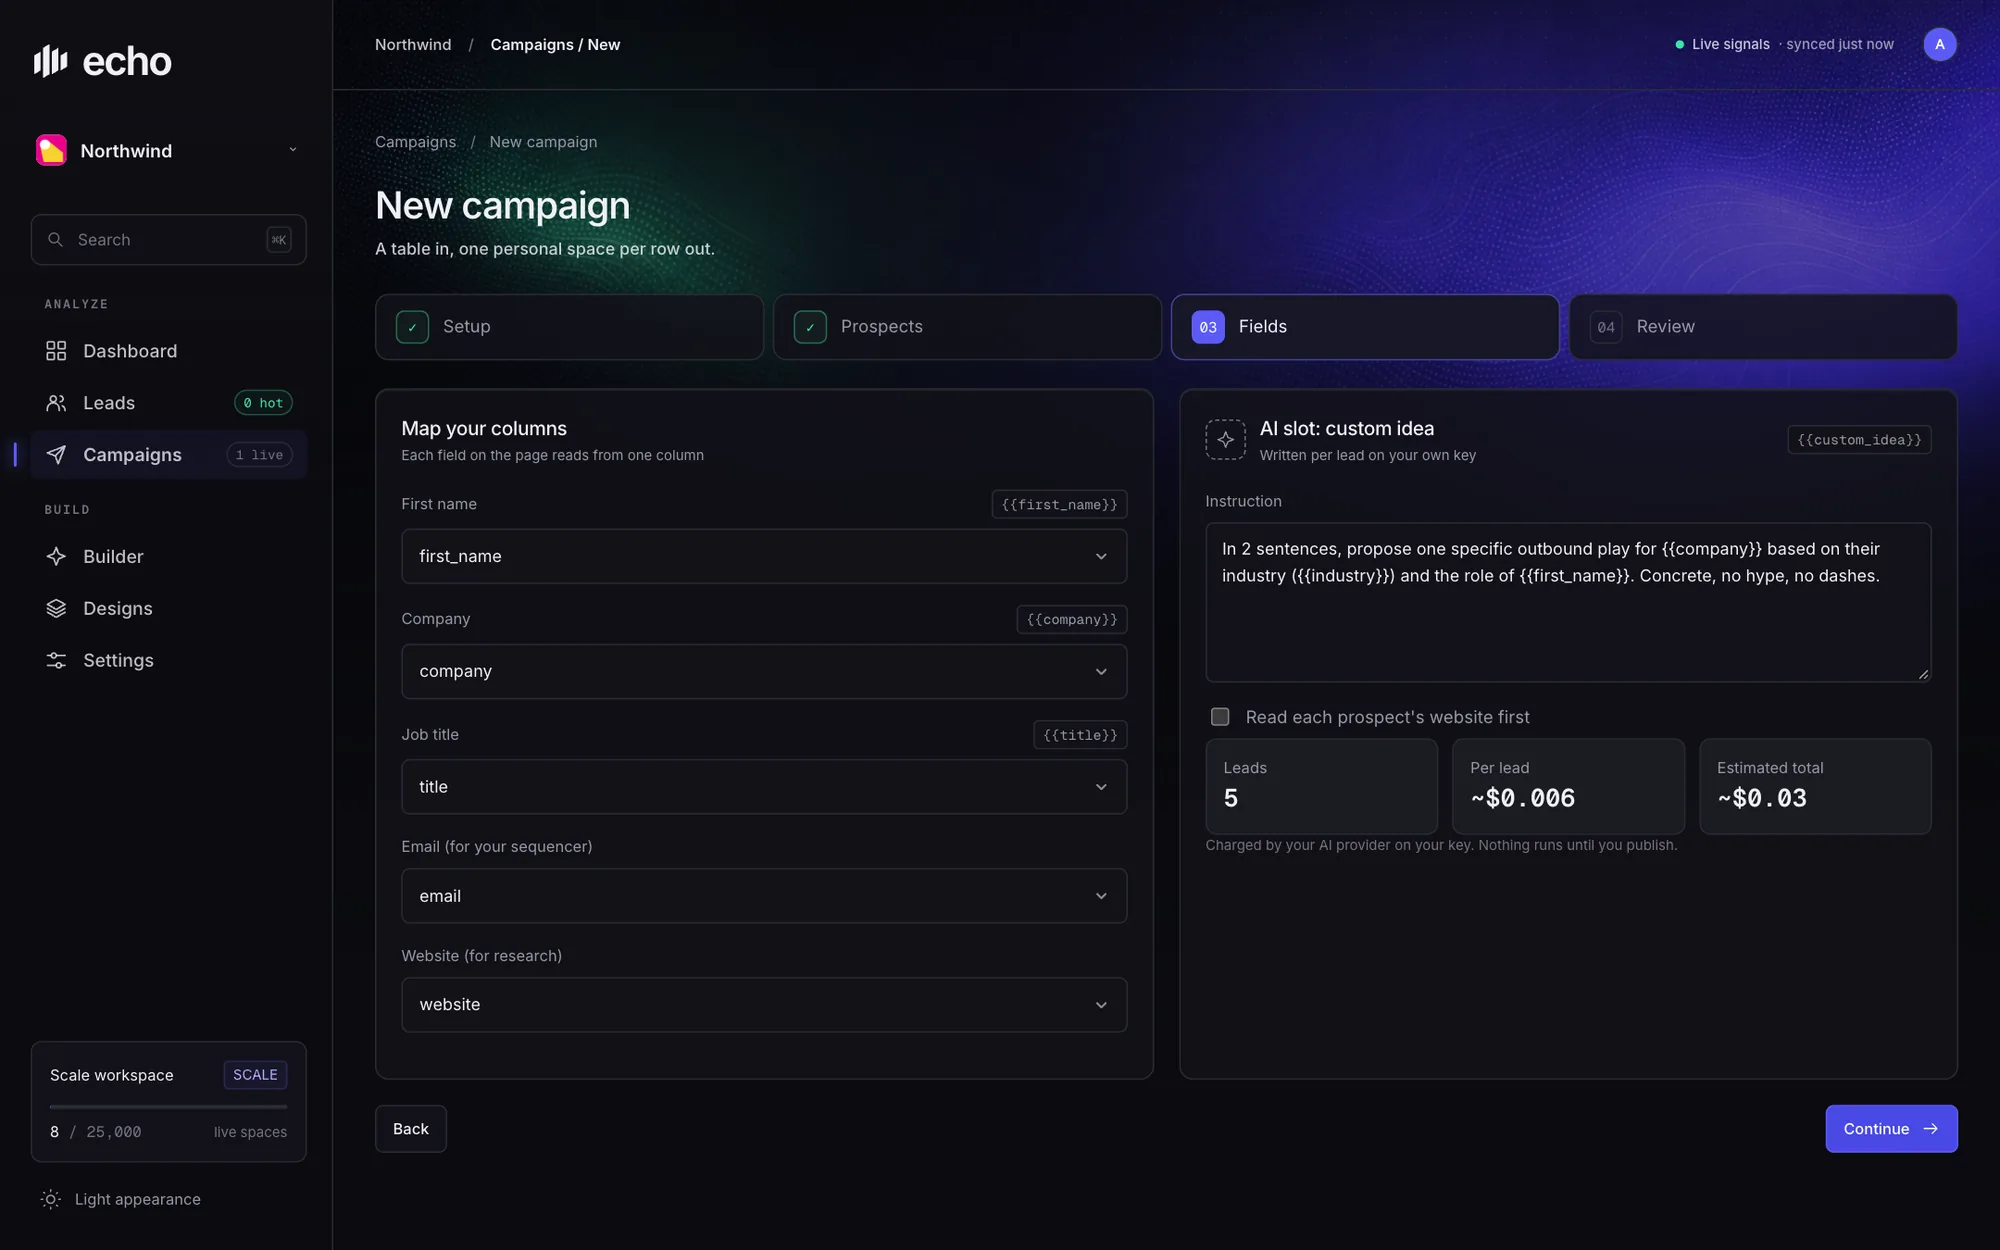Open the user avatar A
This screenshot has height=1250, width=2000.
tap(1940, 44)
